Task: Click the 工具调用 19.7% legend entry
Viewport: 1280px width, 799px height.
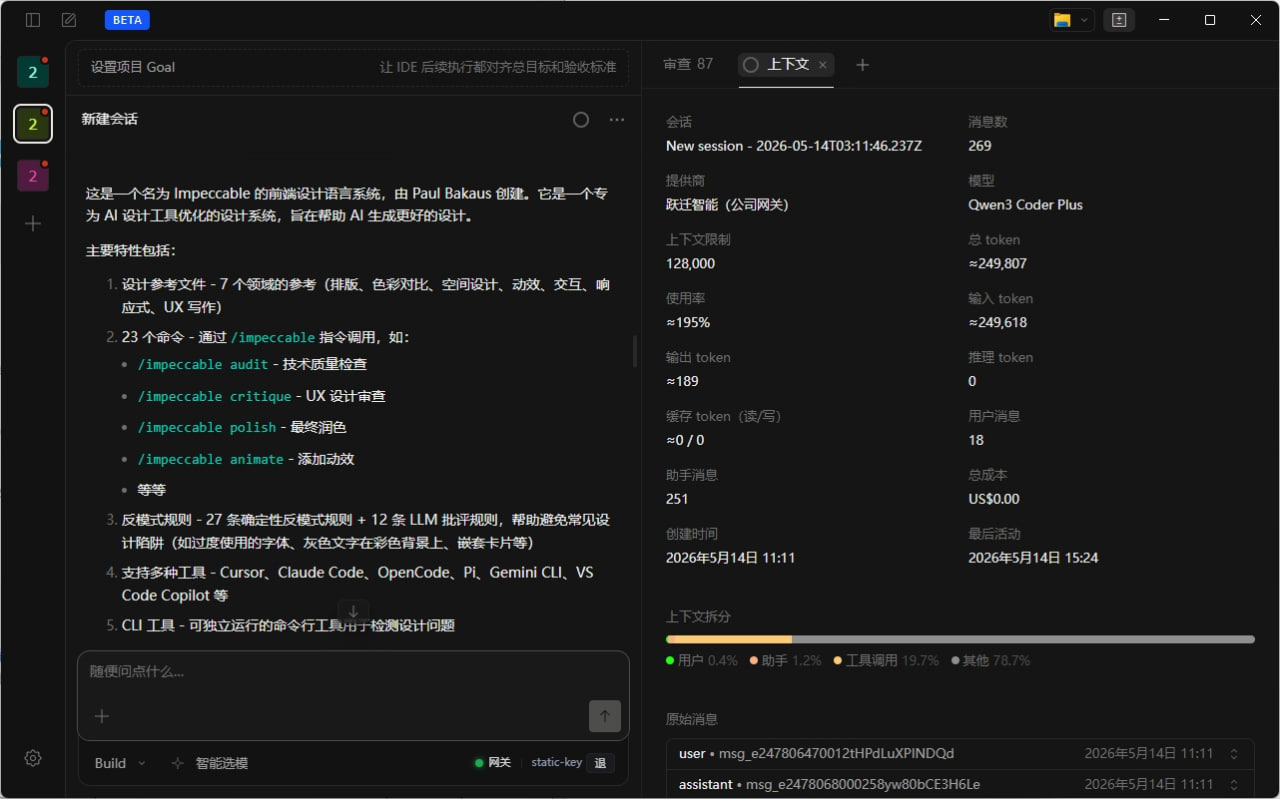Action: click(886, 661)
